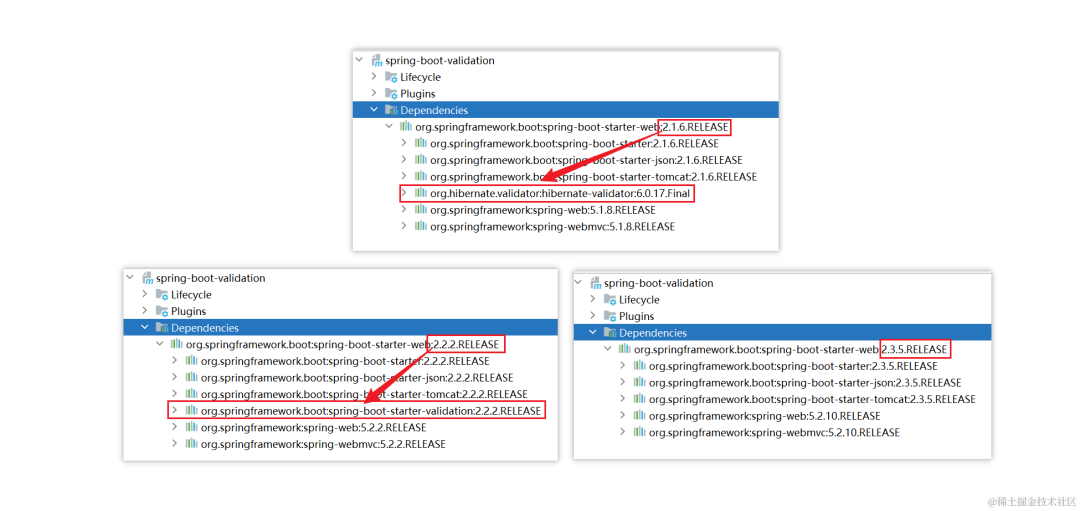This screenshot has width=1080, height=511.
Task: Select the text org.hibernate.validator:hibernate-validator:6.0.17.Final
Action: pos(560,194)
